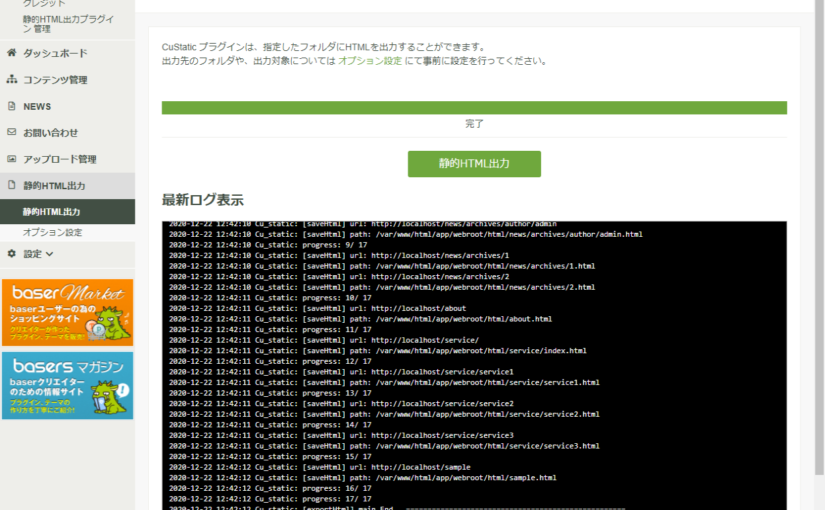Screen dimensions: 825x510
Task: Follow the green オプション設定 link in description
Action: pos(370,61)
